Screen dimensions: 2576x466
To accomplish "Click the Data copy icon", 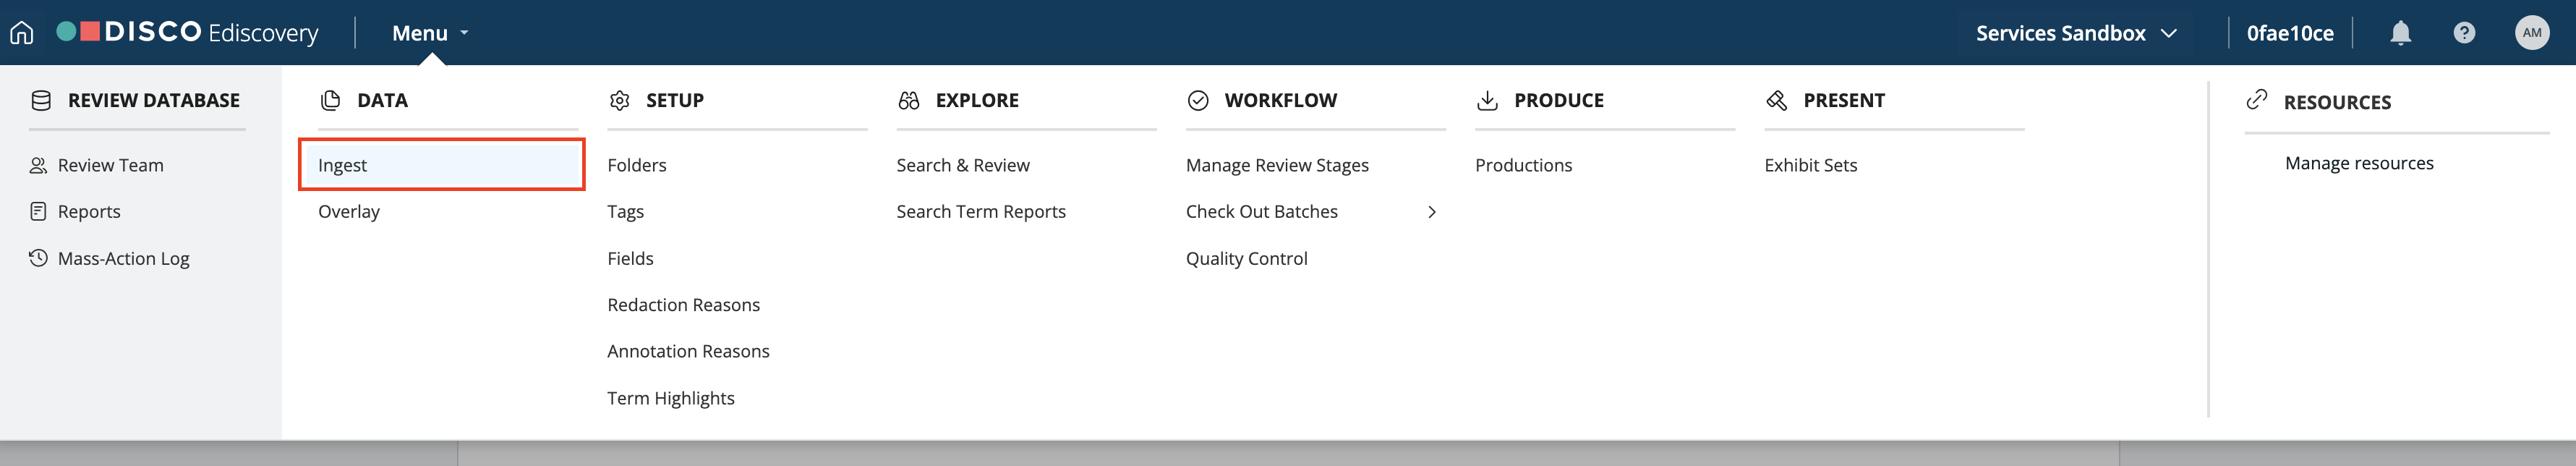I will point(330,101).
